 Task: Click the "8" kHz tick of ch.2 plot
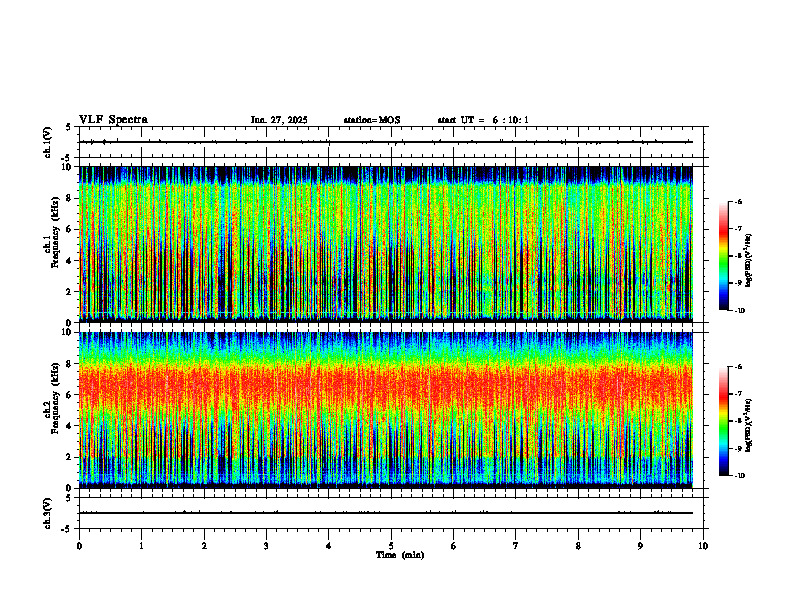click(x=70, y=364)
